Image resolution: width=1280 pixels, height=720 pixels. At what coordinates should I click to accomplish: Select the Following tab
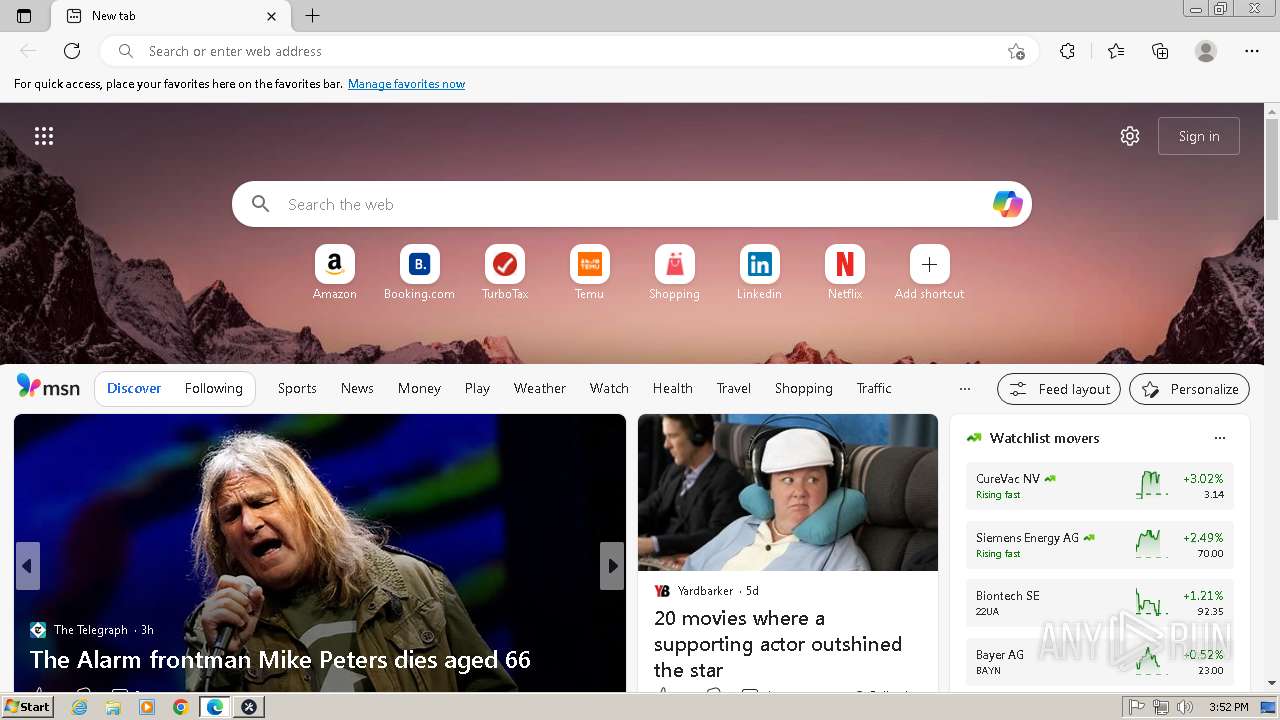tap(214, 388)
